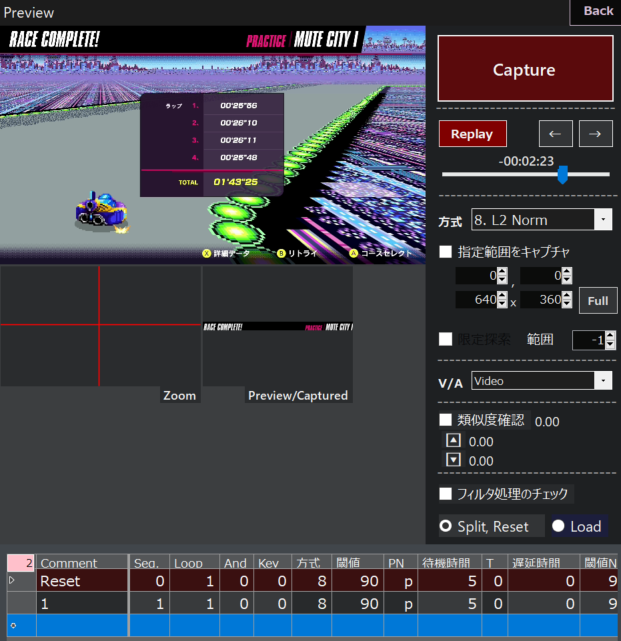Click the 閾値 column header
621x641 pixels.
[x=358, y=563]
